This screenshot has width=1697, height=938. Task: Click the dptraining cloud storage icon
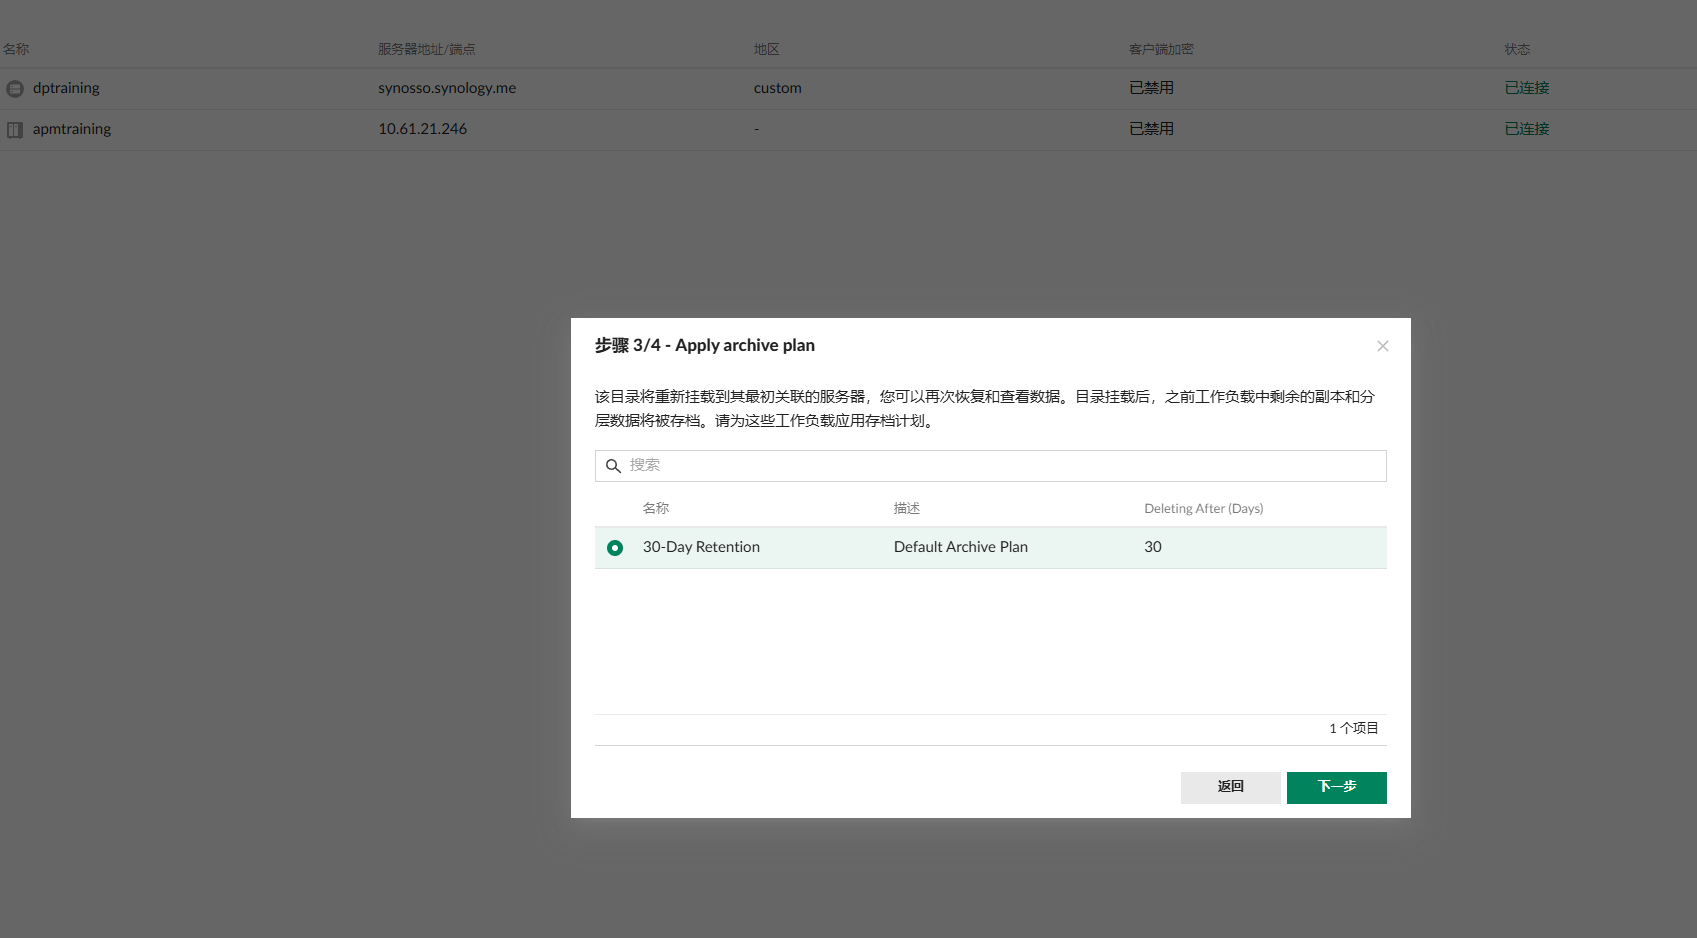[x=15, y=89]
